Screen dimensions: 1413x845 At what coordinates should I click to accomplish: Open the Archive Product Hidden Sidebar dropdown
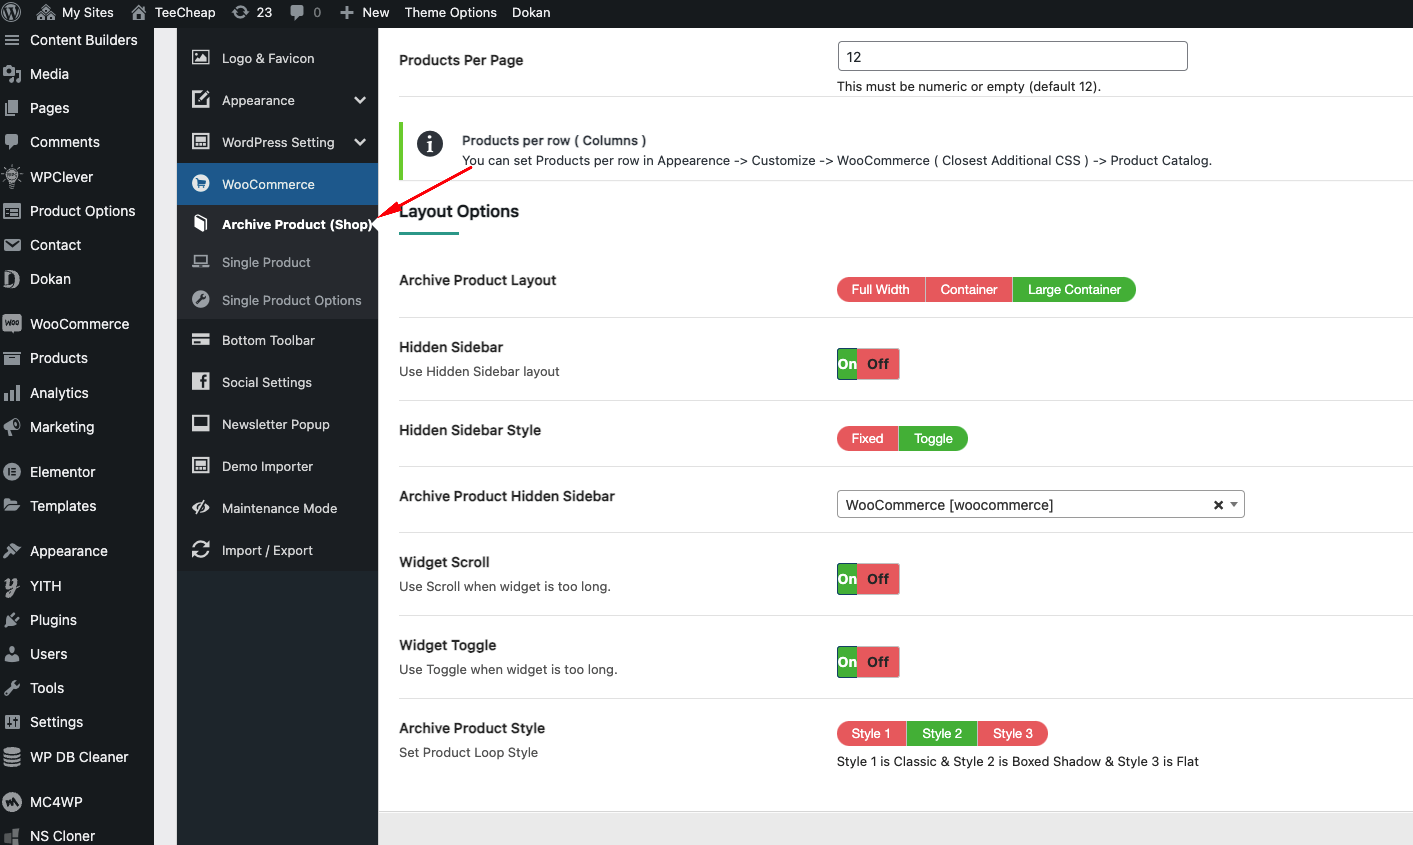(x=1040, y=504)
